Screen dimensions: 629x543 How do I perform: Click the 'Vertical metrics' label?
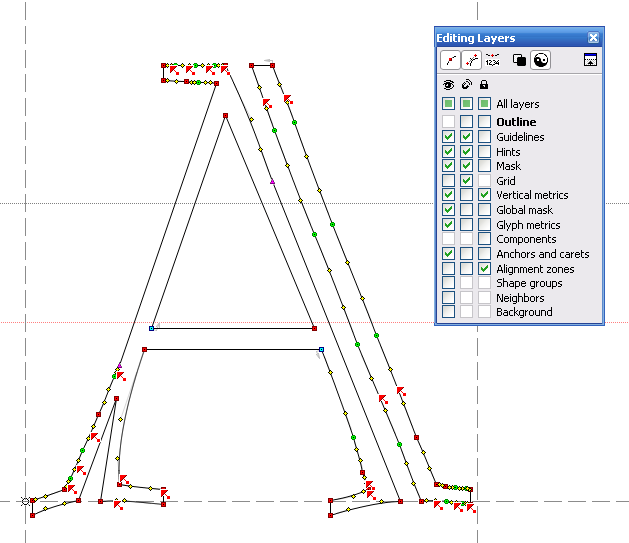532,195
